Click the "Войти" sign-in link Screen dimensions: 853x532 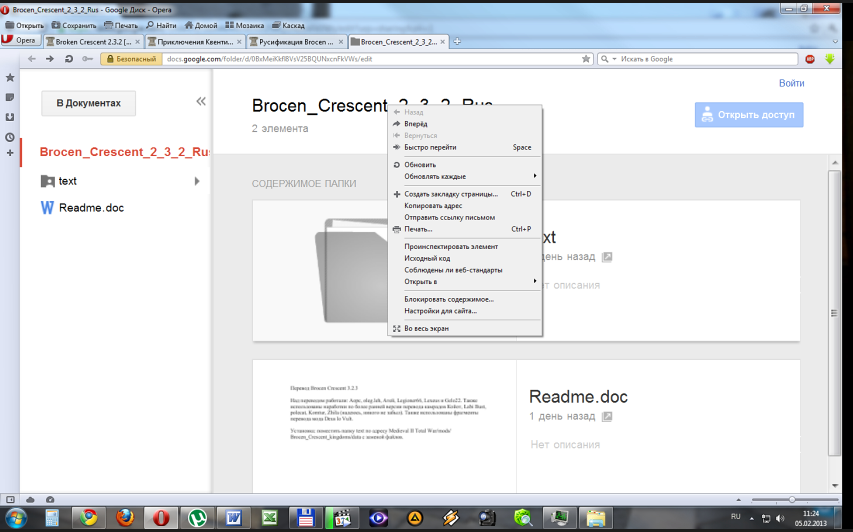[x=791, y=83]
